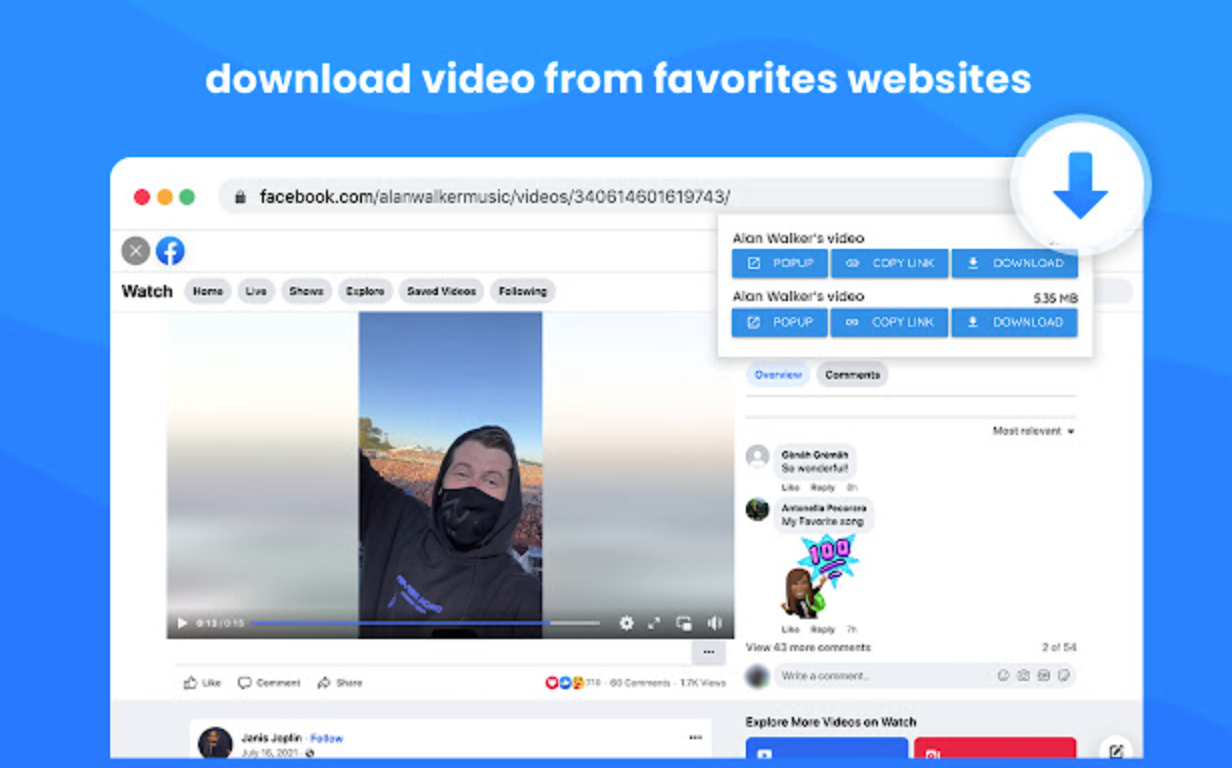Like the "So wonderful!" comment

point(790,488)
